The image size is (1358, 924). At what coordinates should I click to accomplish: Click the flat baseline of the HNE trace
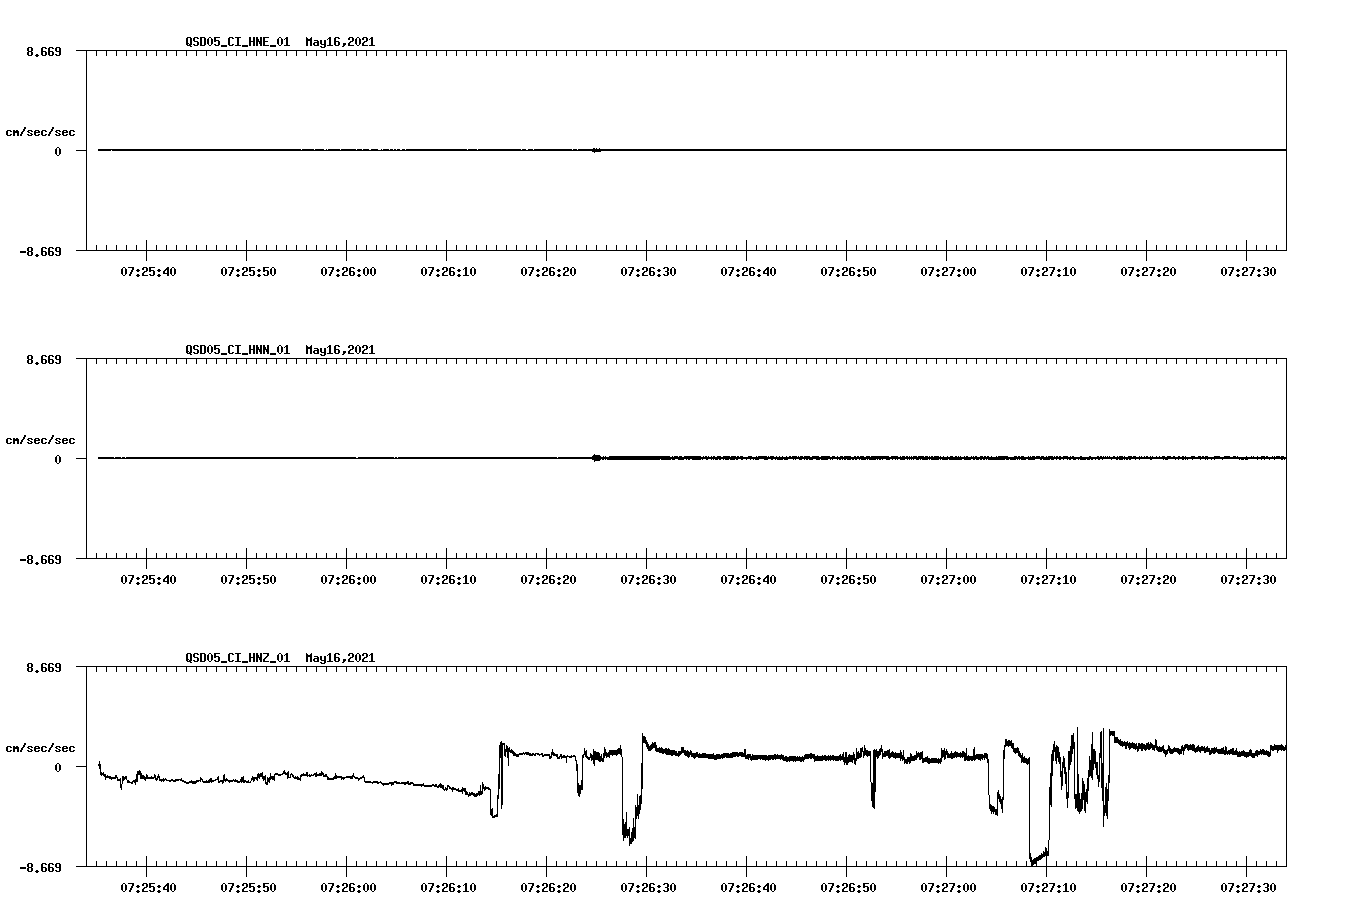click(400, 150)
